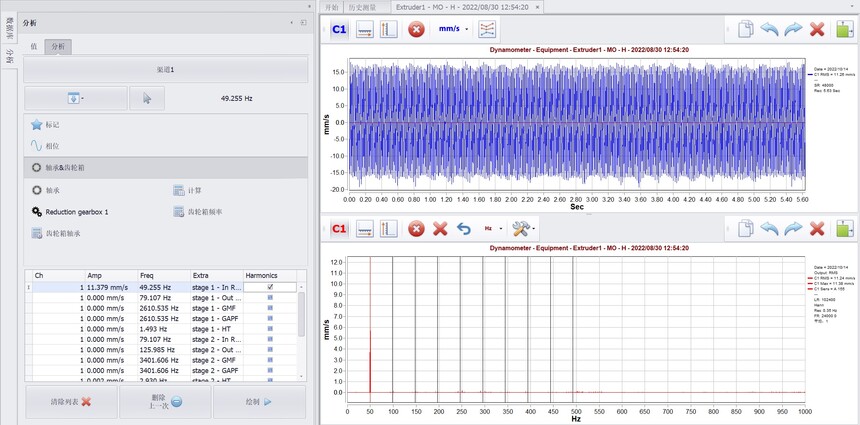Toggle C1 channel in the waveform toolbar
The width and height of the screenshot is (860, 425).
339,29
